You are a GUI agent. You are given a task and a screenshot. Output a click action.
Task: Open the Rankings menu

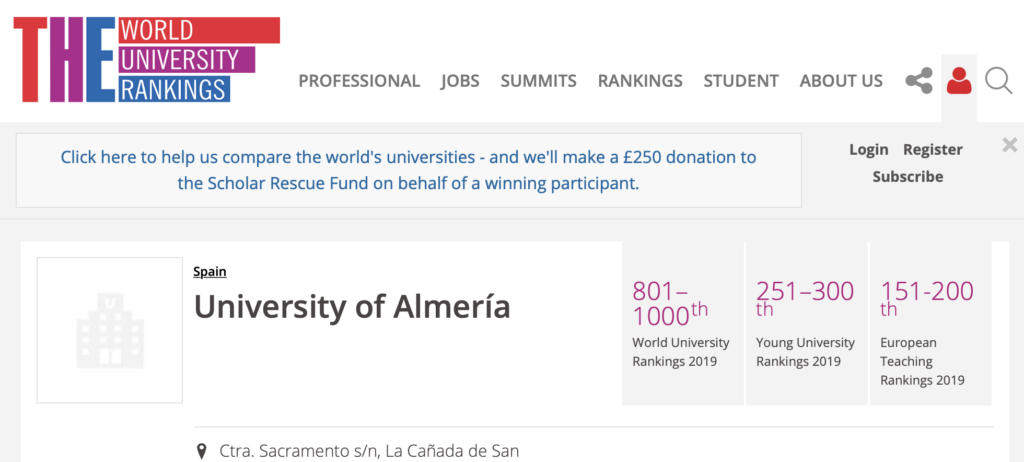[x=640, y=81]
